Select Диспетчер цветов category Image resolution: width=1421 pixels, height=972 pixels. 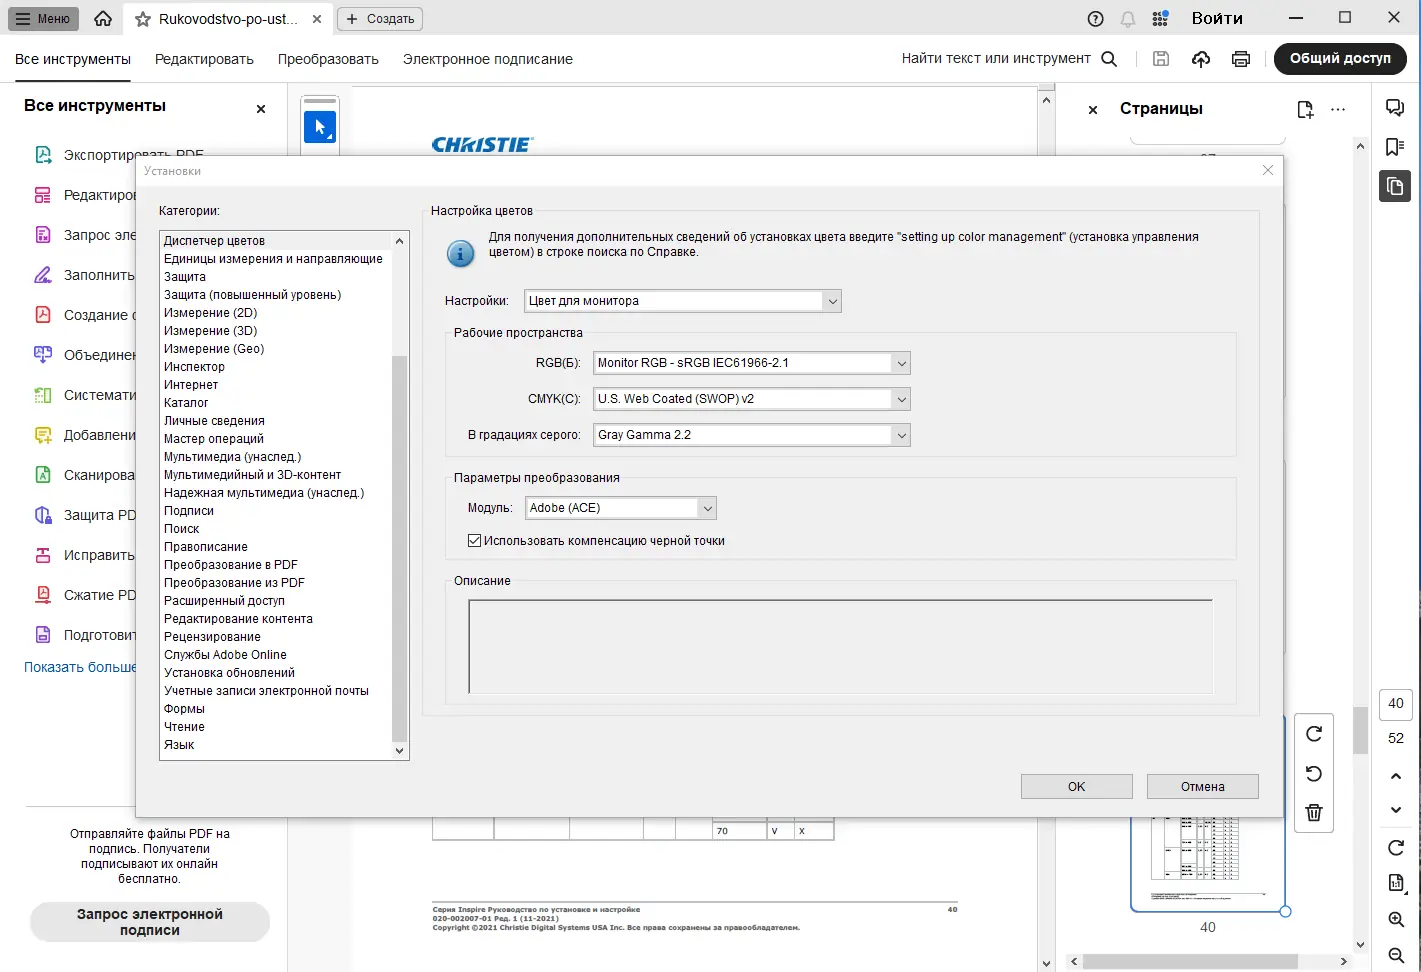tap(277, 241)
